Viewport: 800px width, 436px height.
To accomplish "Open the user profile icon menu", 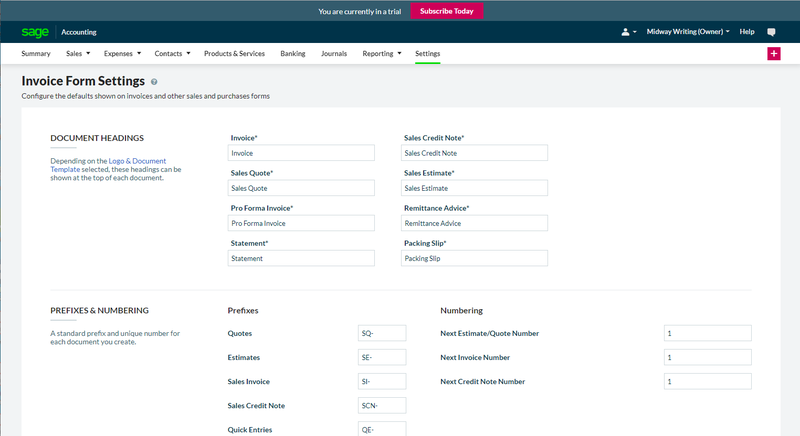I will tap(629, 32).
